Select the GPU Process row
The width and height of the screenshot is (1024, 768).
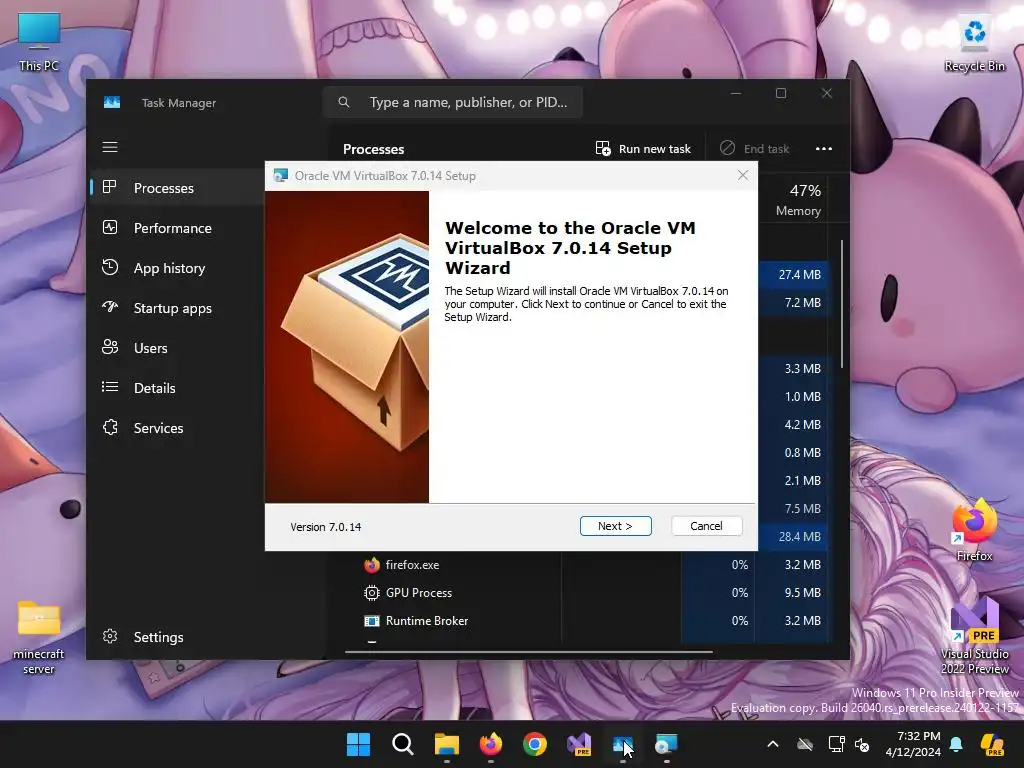pos(588,593)
